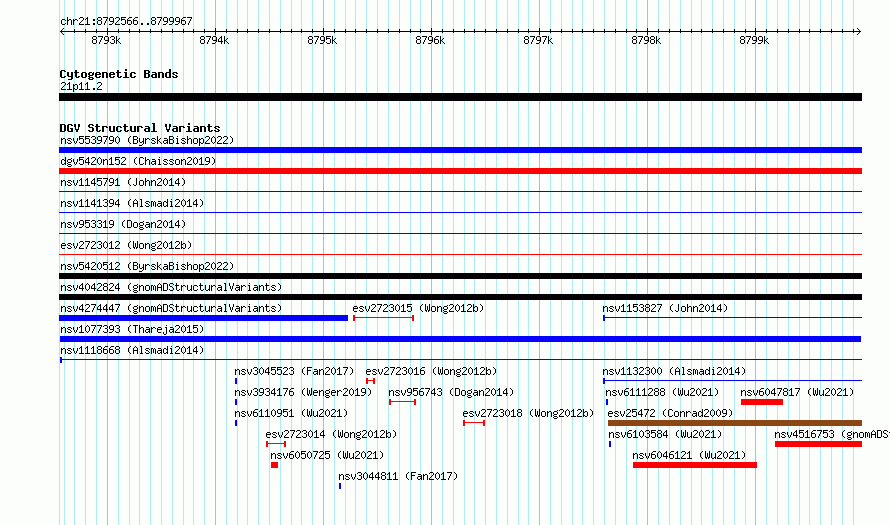
Task: Open the nsv6046121 (Wu2021) label
Action: [x=689, y=455]
